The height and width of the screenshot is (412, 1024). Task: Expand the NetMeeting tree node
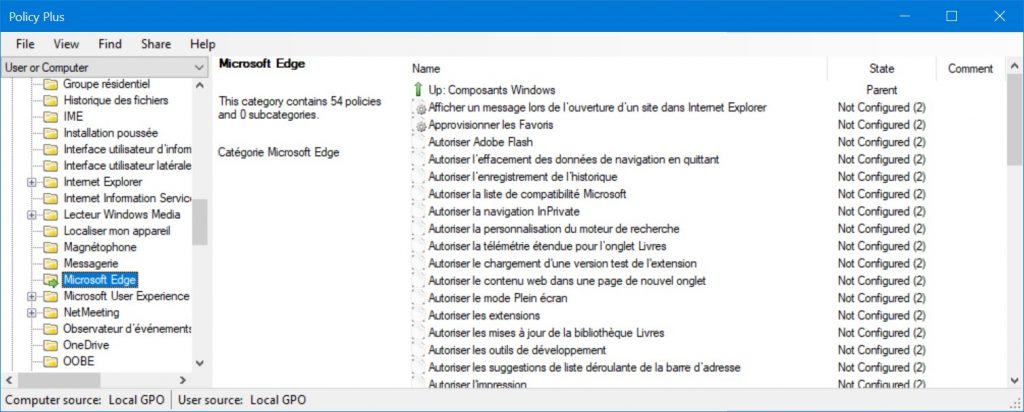(31, 313)
